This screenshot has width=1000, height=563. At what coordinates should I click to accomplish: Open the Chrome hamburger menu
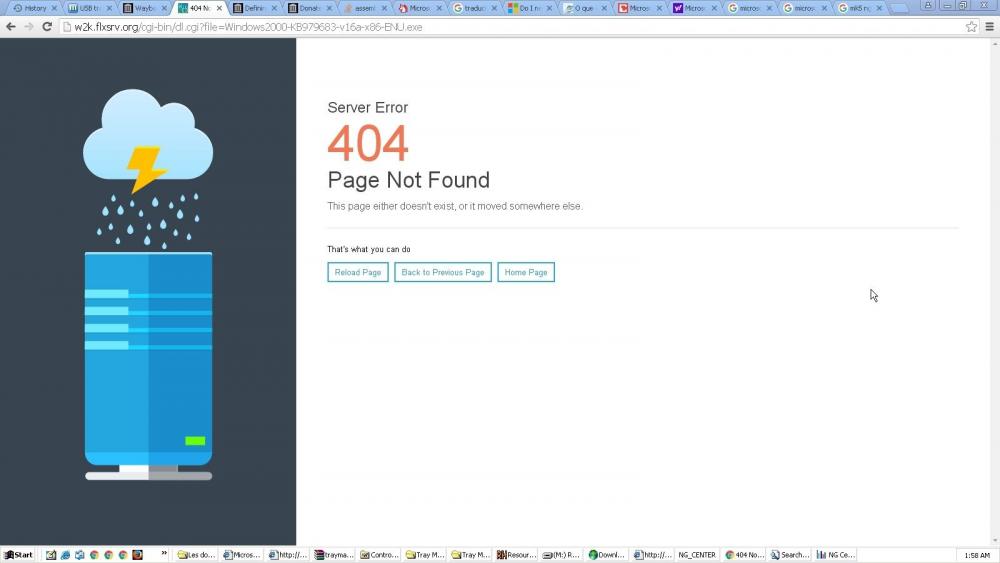point(989,27)
